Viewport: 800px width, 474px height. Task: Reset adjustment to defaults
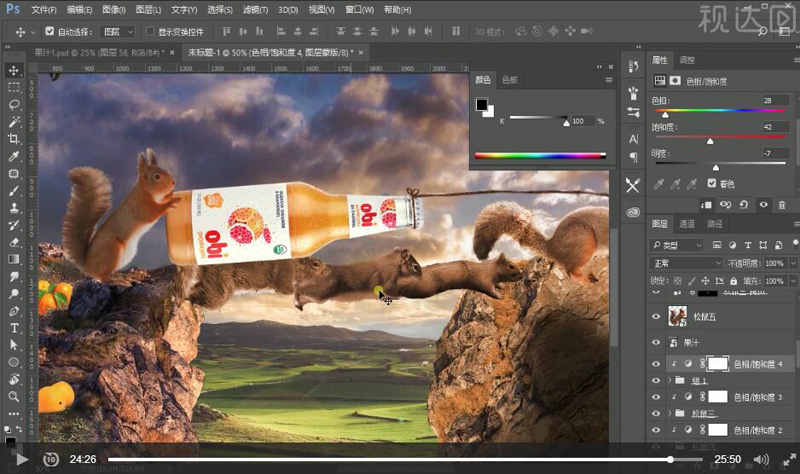point(744,205)
